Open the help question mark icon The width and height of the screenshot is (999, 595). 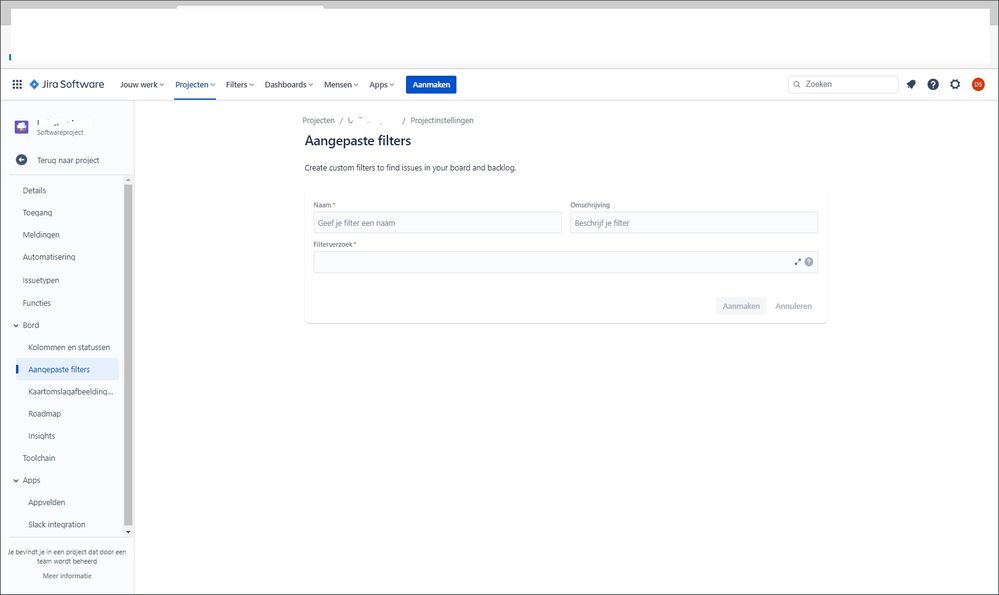pos(933,84)
